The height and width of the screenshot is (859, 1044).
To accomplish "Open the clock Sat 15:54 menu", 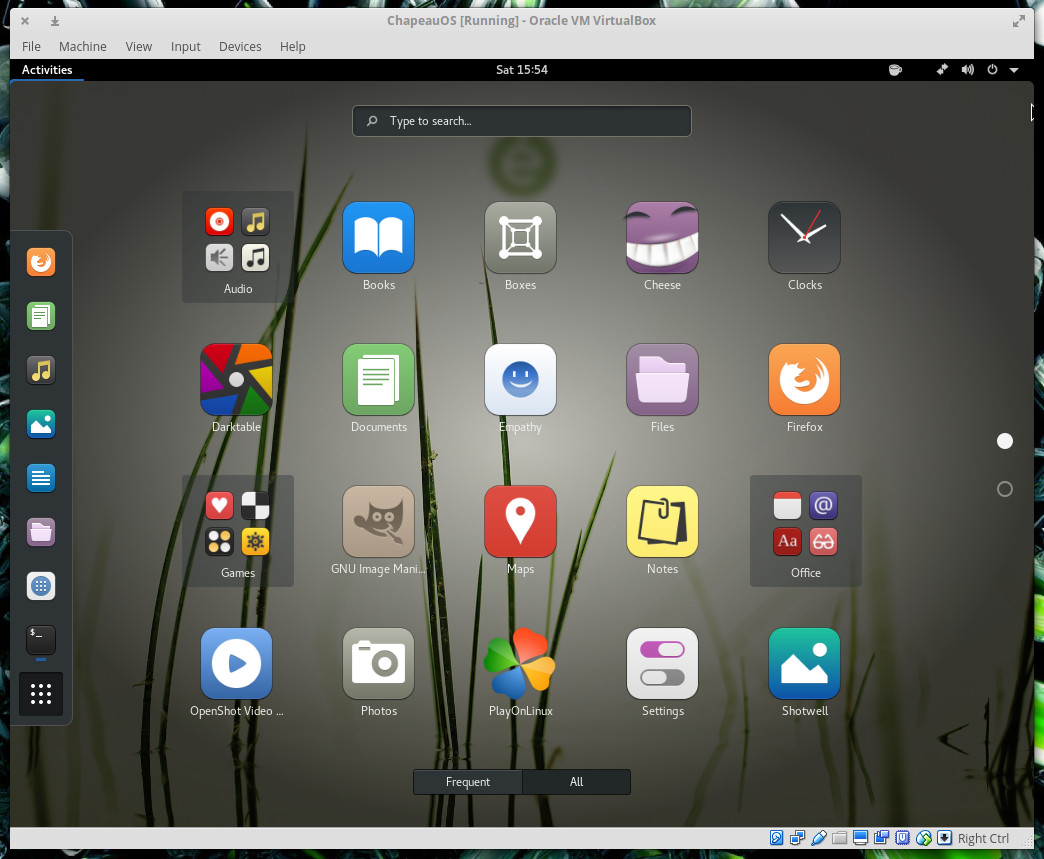I will [x=521, y=69].
